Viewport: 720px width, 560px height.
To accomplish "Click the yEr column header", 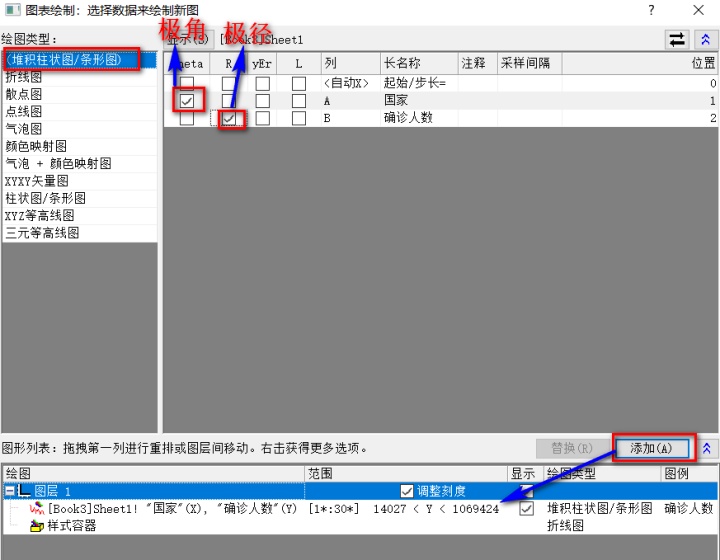I will click(262, 63).
